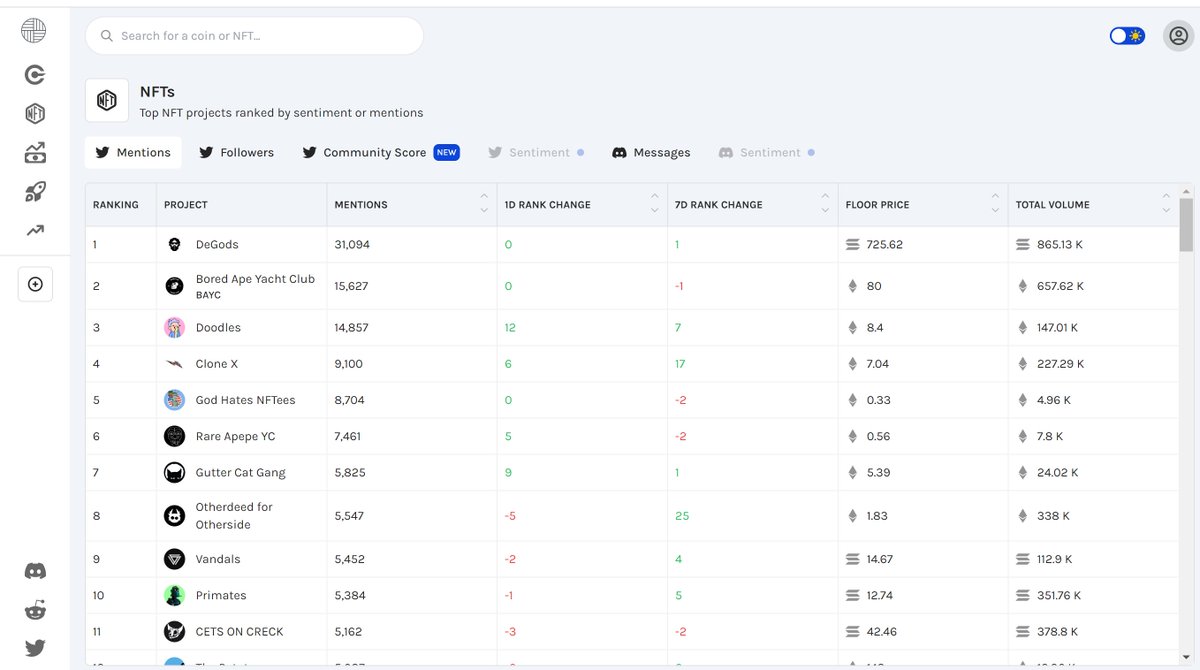Click the coin or NFT search field
Screen dimensions: 1200x670
click(254, 36)
